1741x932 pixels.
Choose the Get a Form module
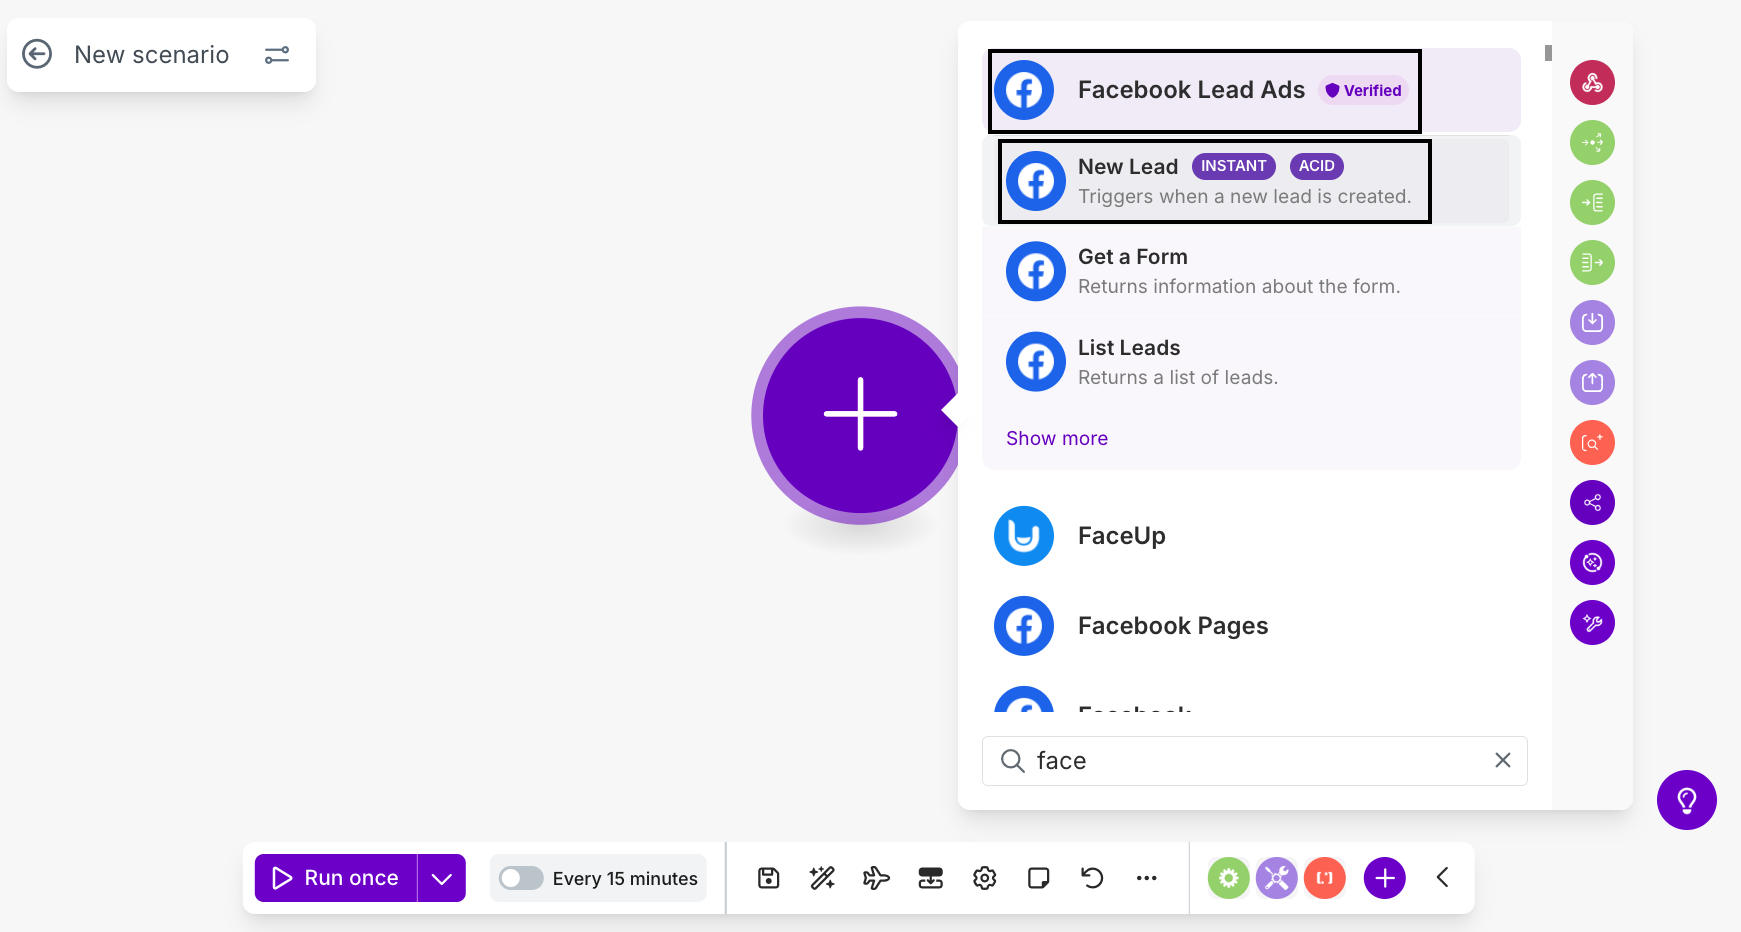(x=1251, y=271)
